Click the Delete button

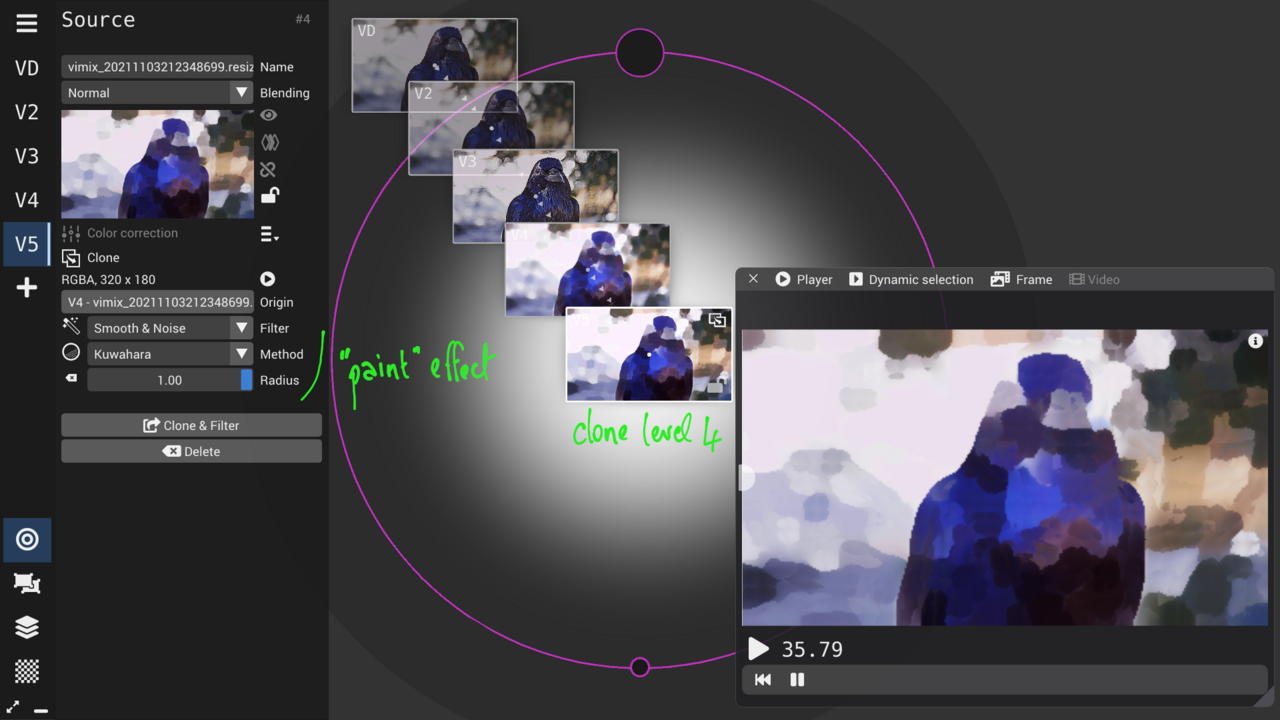tap(191, 451)
